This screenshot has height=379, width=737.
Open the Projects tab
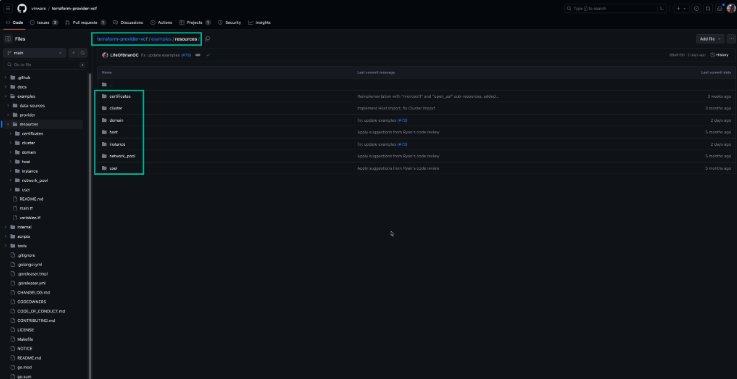[x=195, y=23]
